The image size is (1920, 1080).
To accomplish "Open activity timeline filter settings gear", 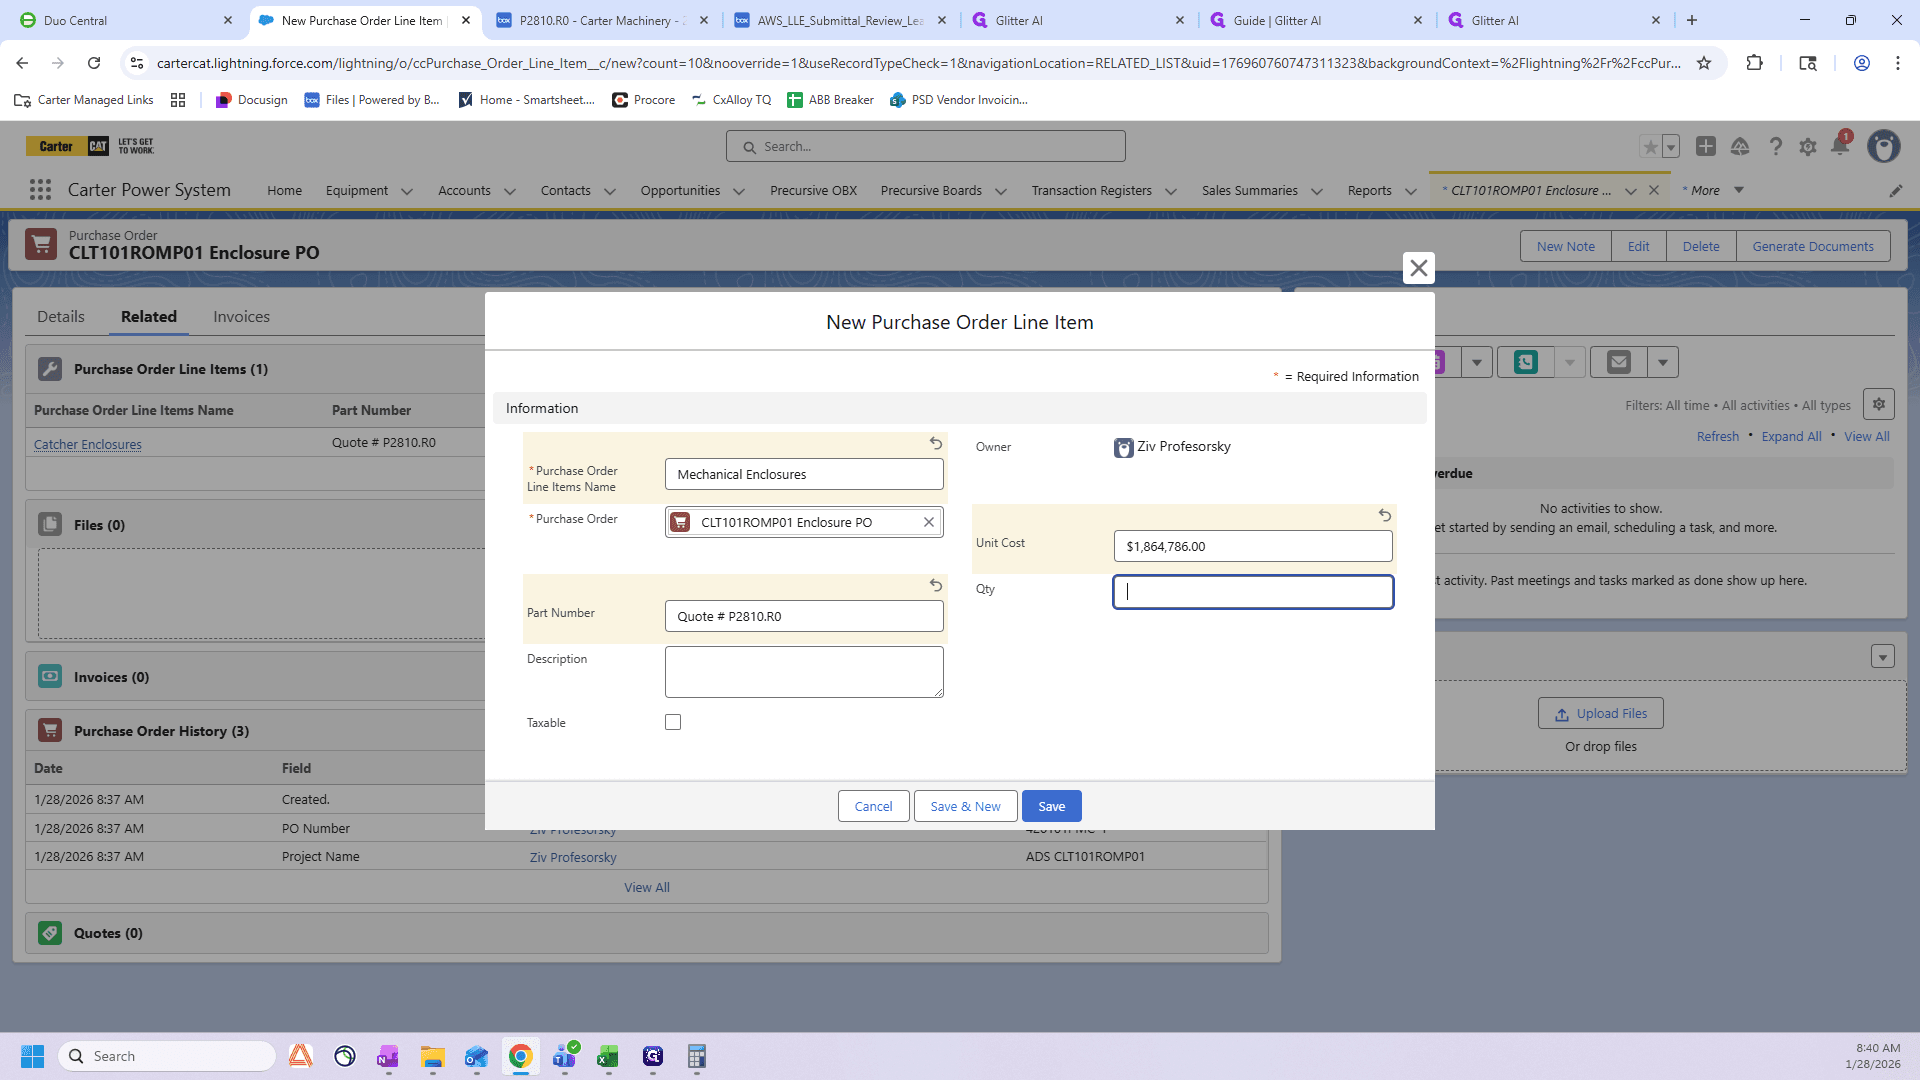I will (x=1879, y=404).
